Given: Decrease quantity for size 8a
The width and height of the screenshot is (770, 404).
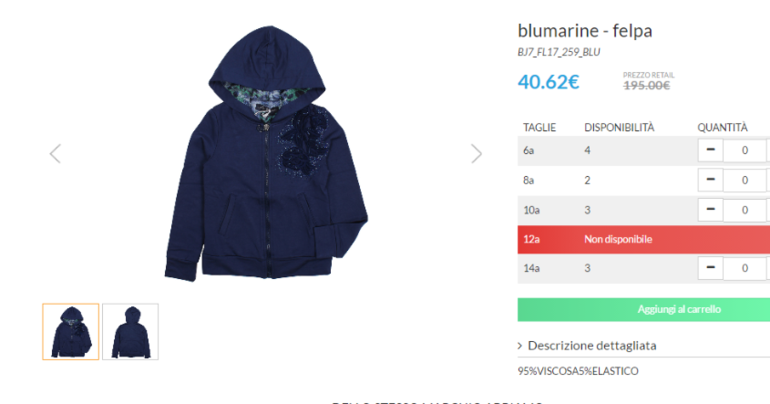Looking at the screenshot, I should point(710,180).
